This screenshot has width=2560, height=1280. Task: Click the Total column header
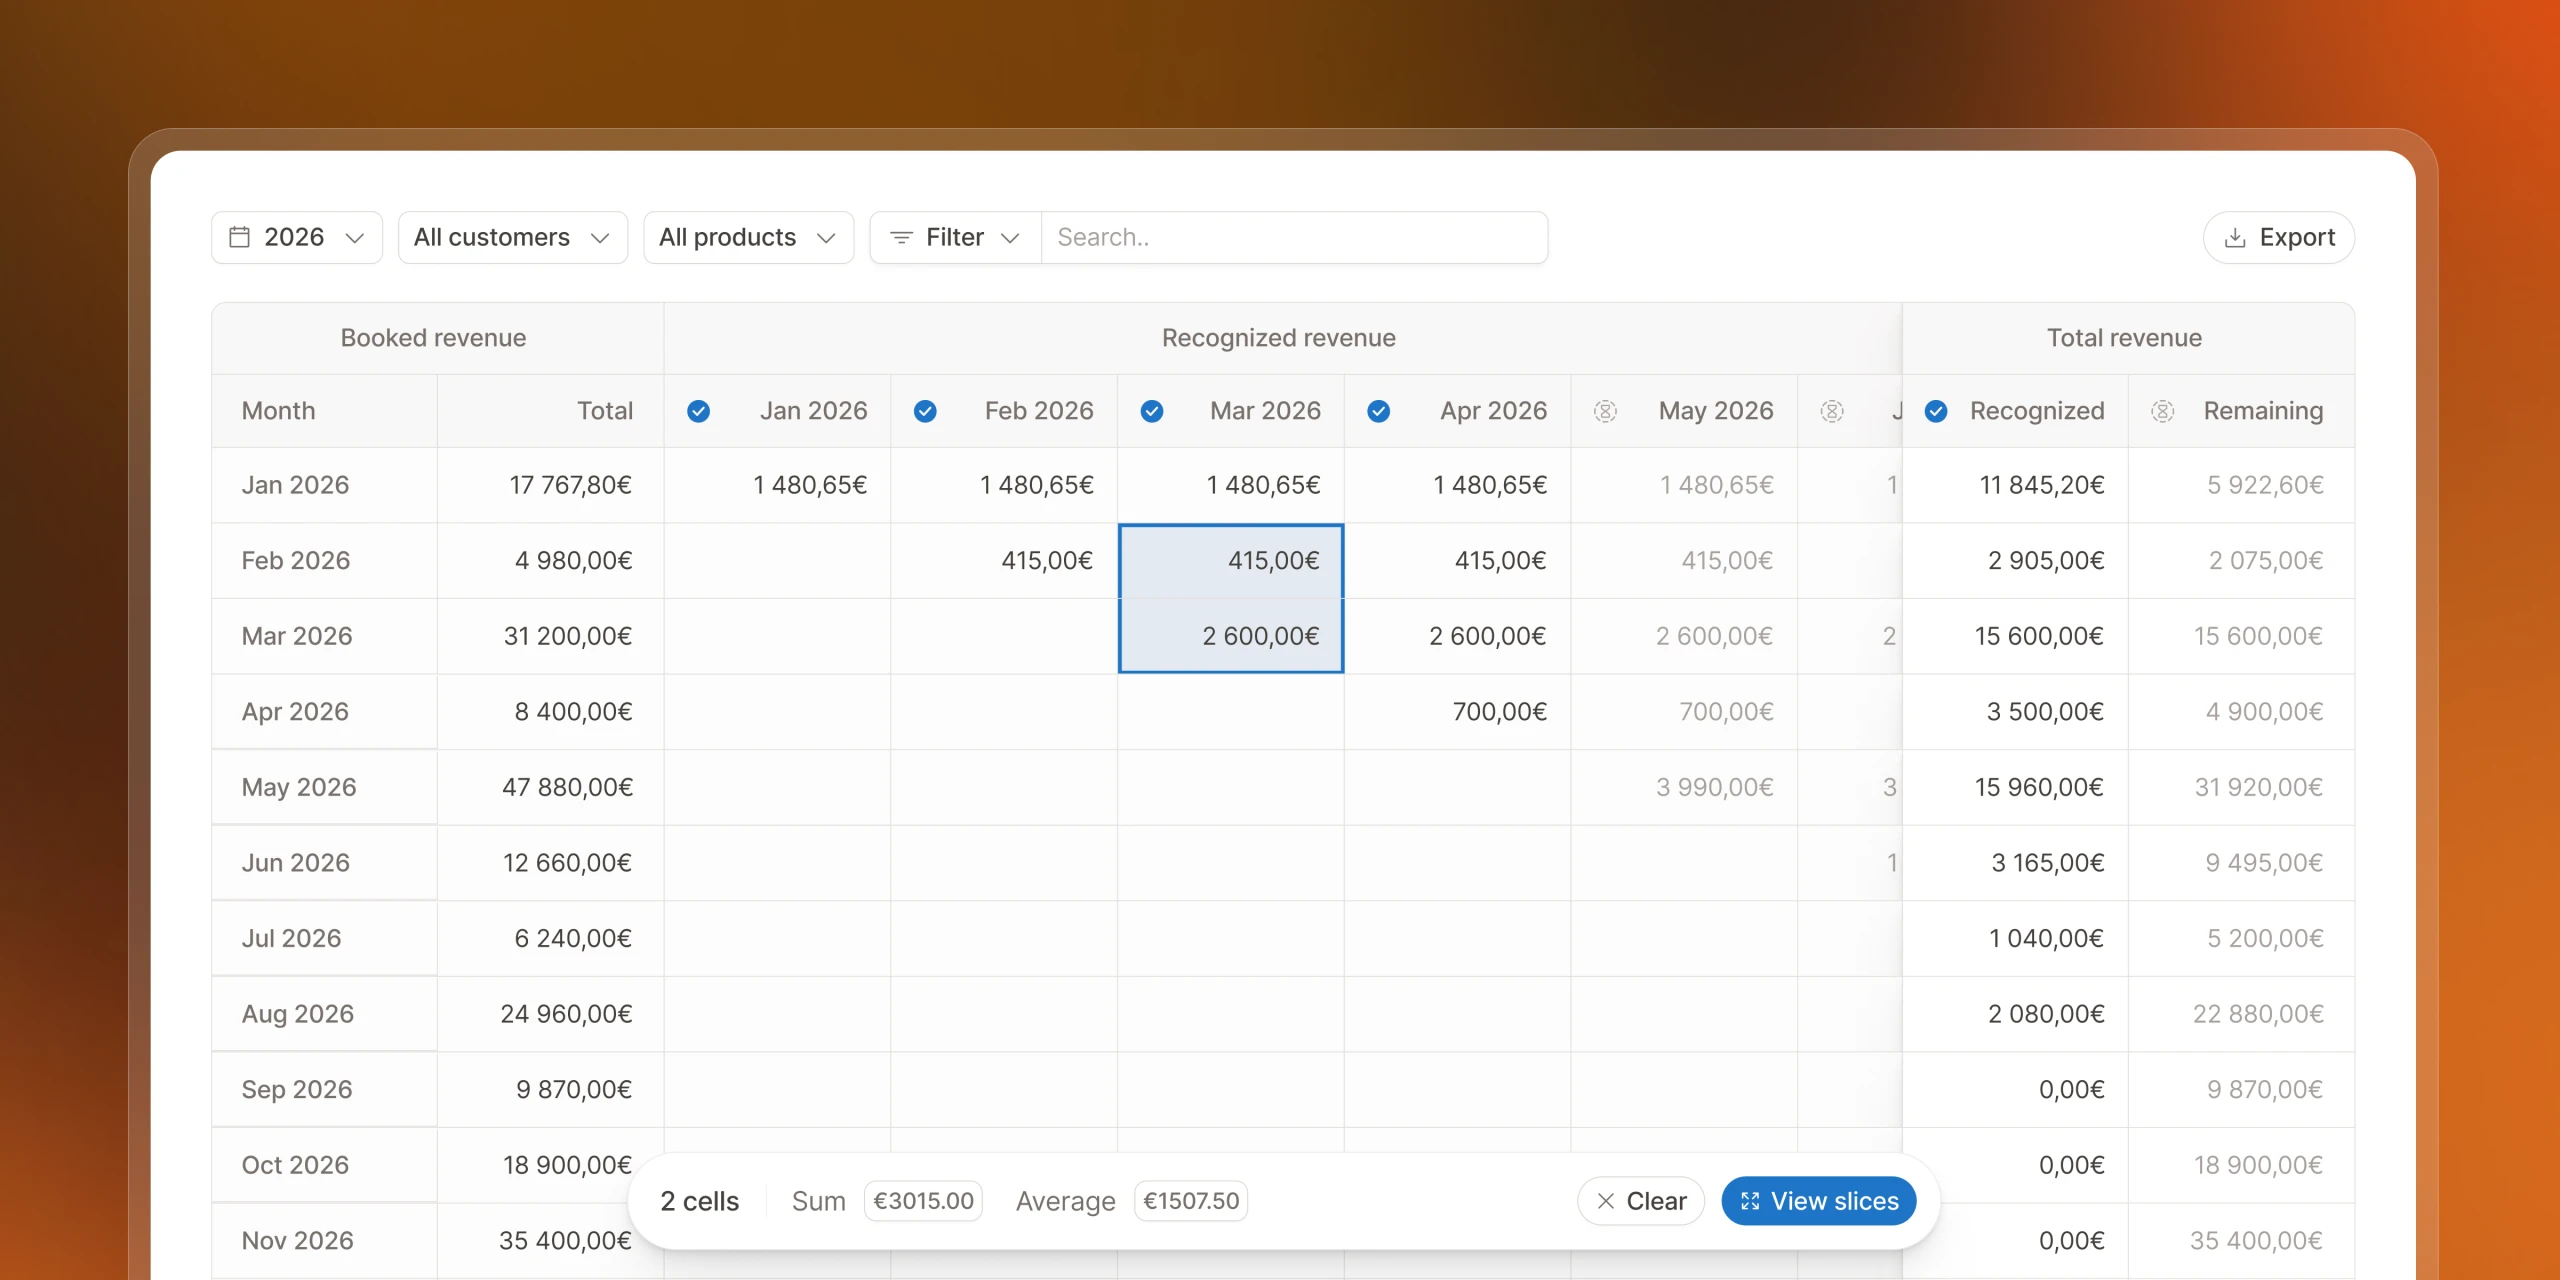coord(551,411)
